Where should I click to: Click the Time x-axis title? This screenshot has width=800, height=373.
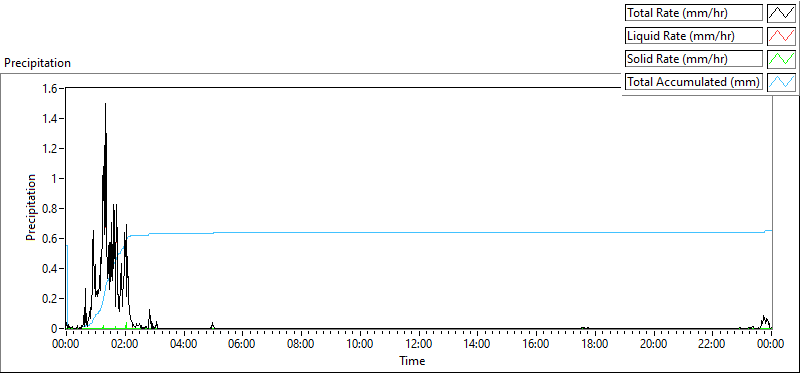(412, 361)
